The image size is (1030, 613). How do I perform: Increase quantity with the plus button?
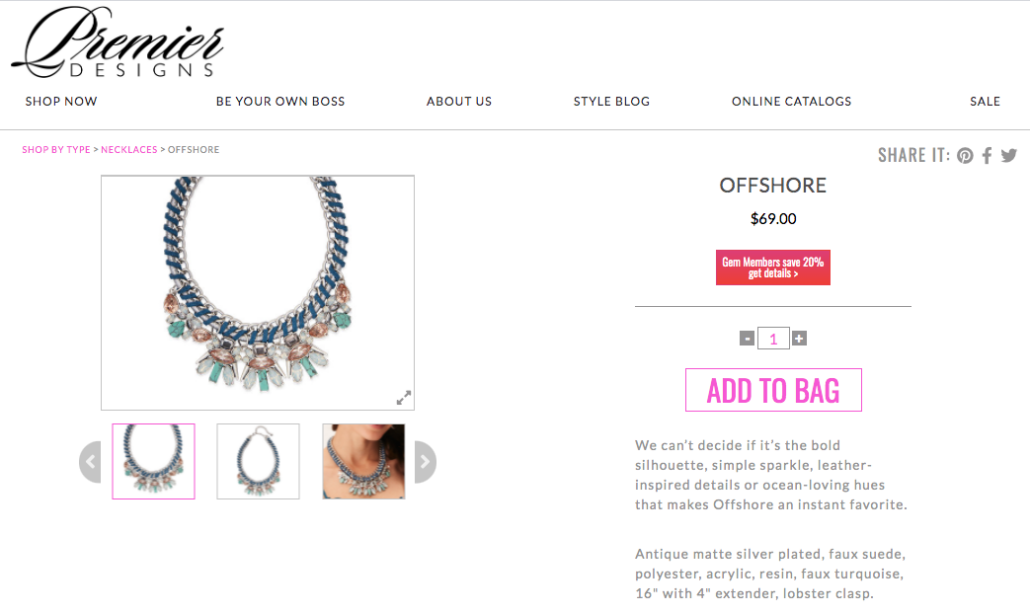(799, 338)
